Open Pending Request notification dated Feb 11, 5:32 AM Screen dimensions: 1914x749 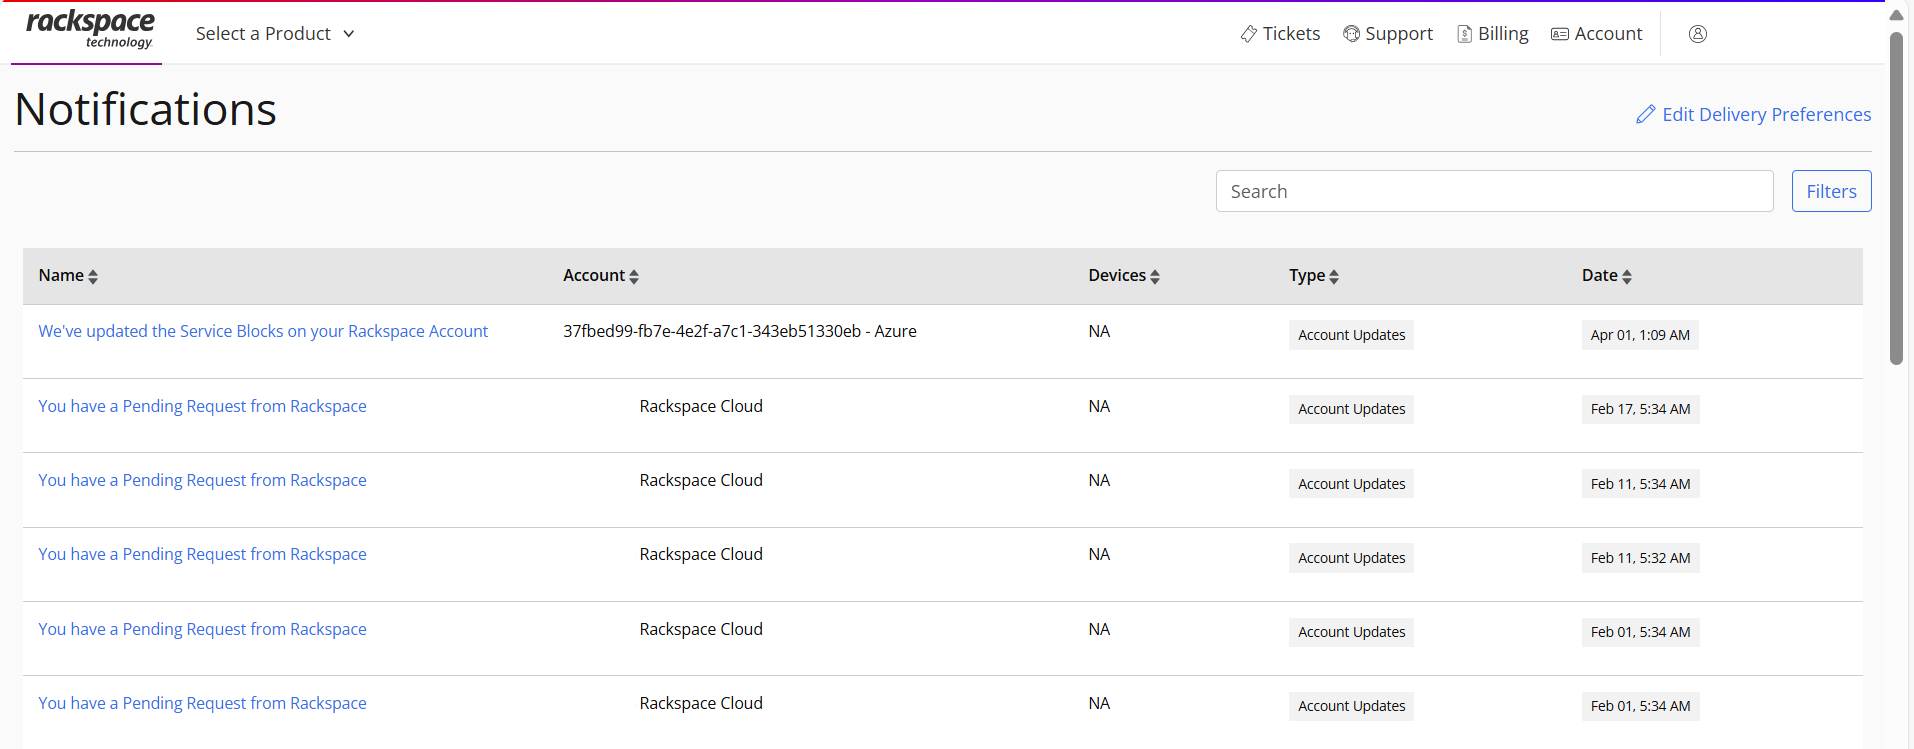pyautogui.click(x=202, y=554)
